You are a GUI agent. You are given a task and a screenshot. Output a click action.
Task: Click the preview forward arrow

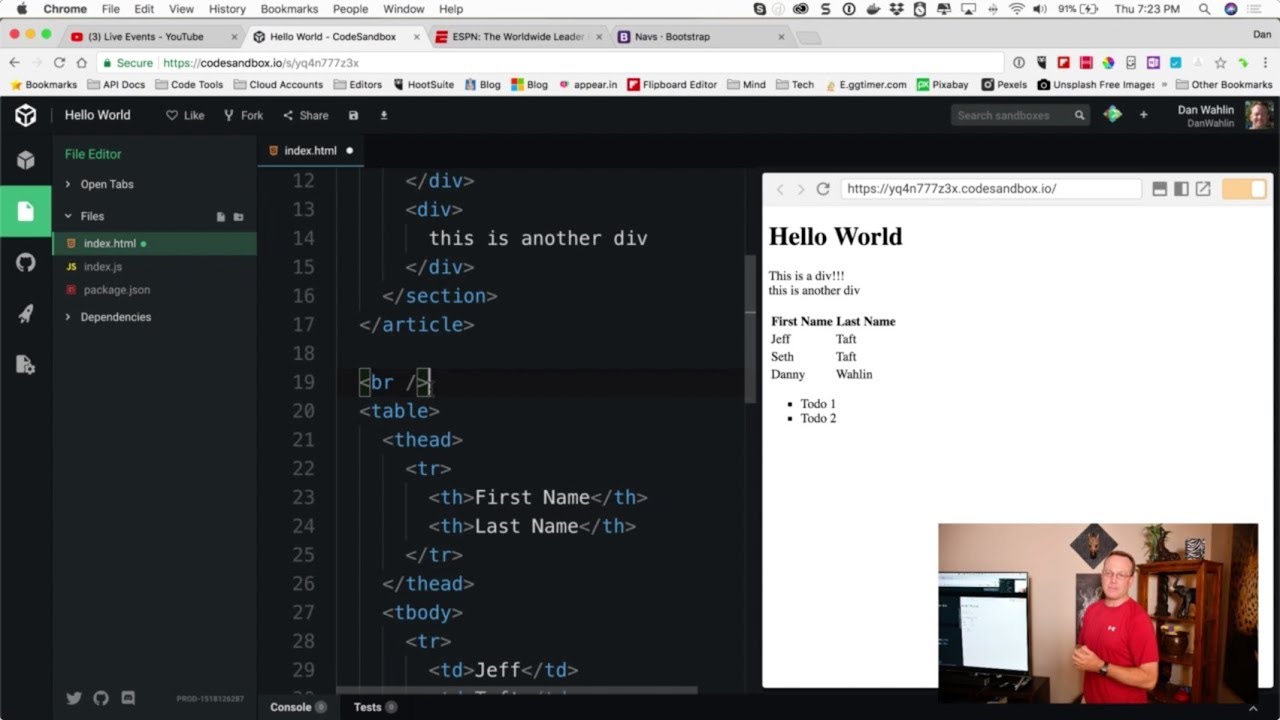coord(800,189)
